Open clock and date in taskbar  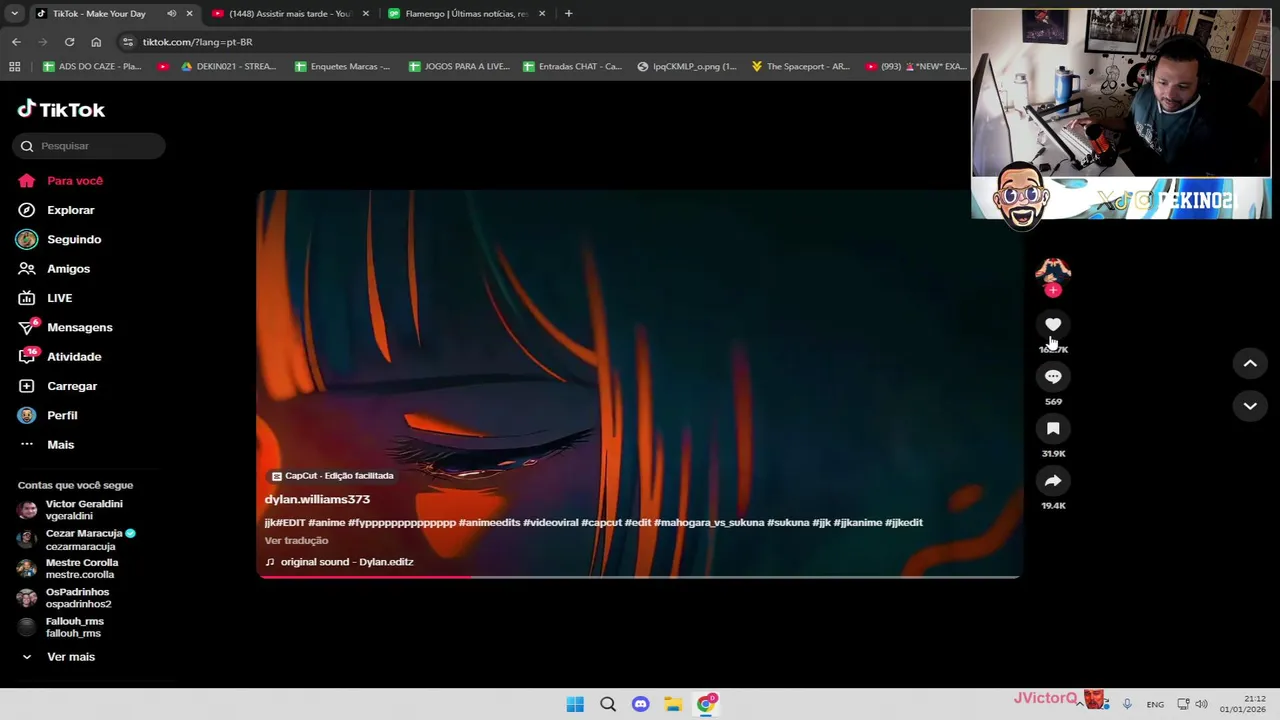click(1244, 704)
